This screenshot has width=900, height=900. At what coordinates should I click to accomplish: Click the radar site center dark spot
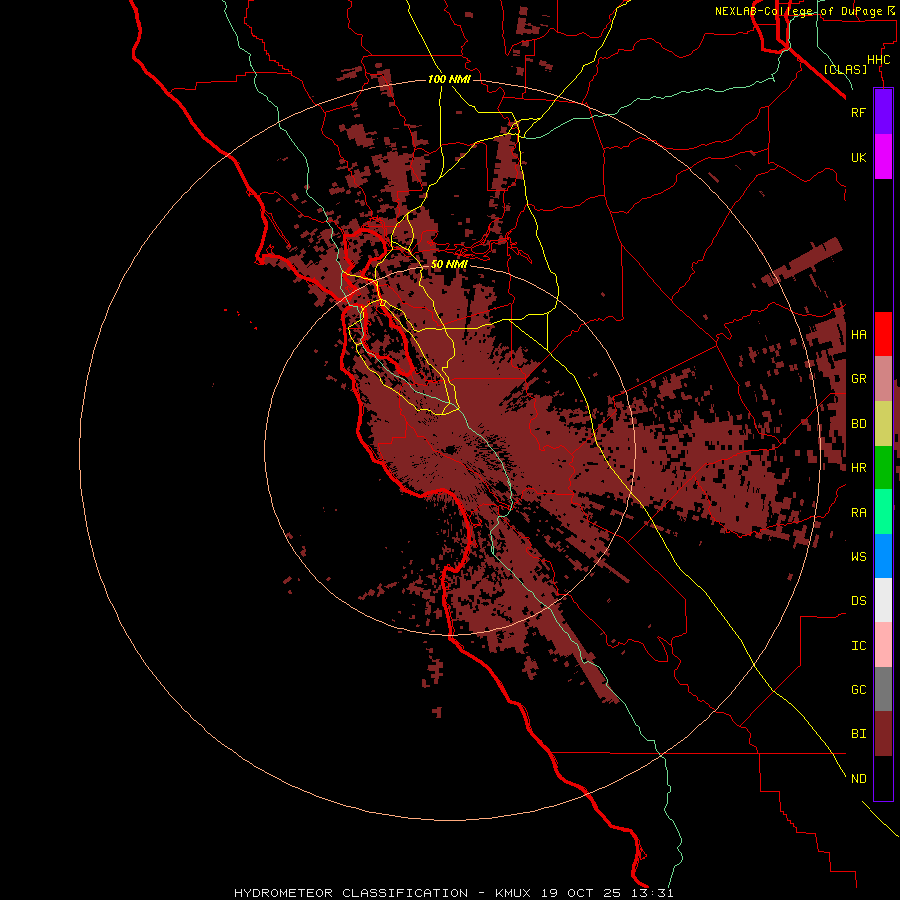click(x=450, y=450)
